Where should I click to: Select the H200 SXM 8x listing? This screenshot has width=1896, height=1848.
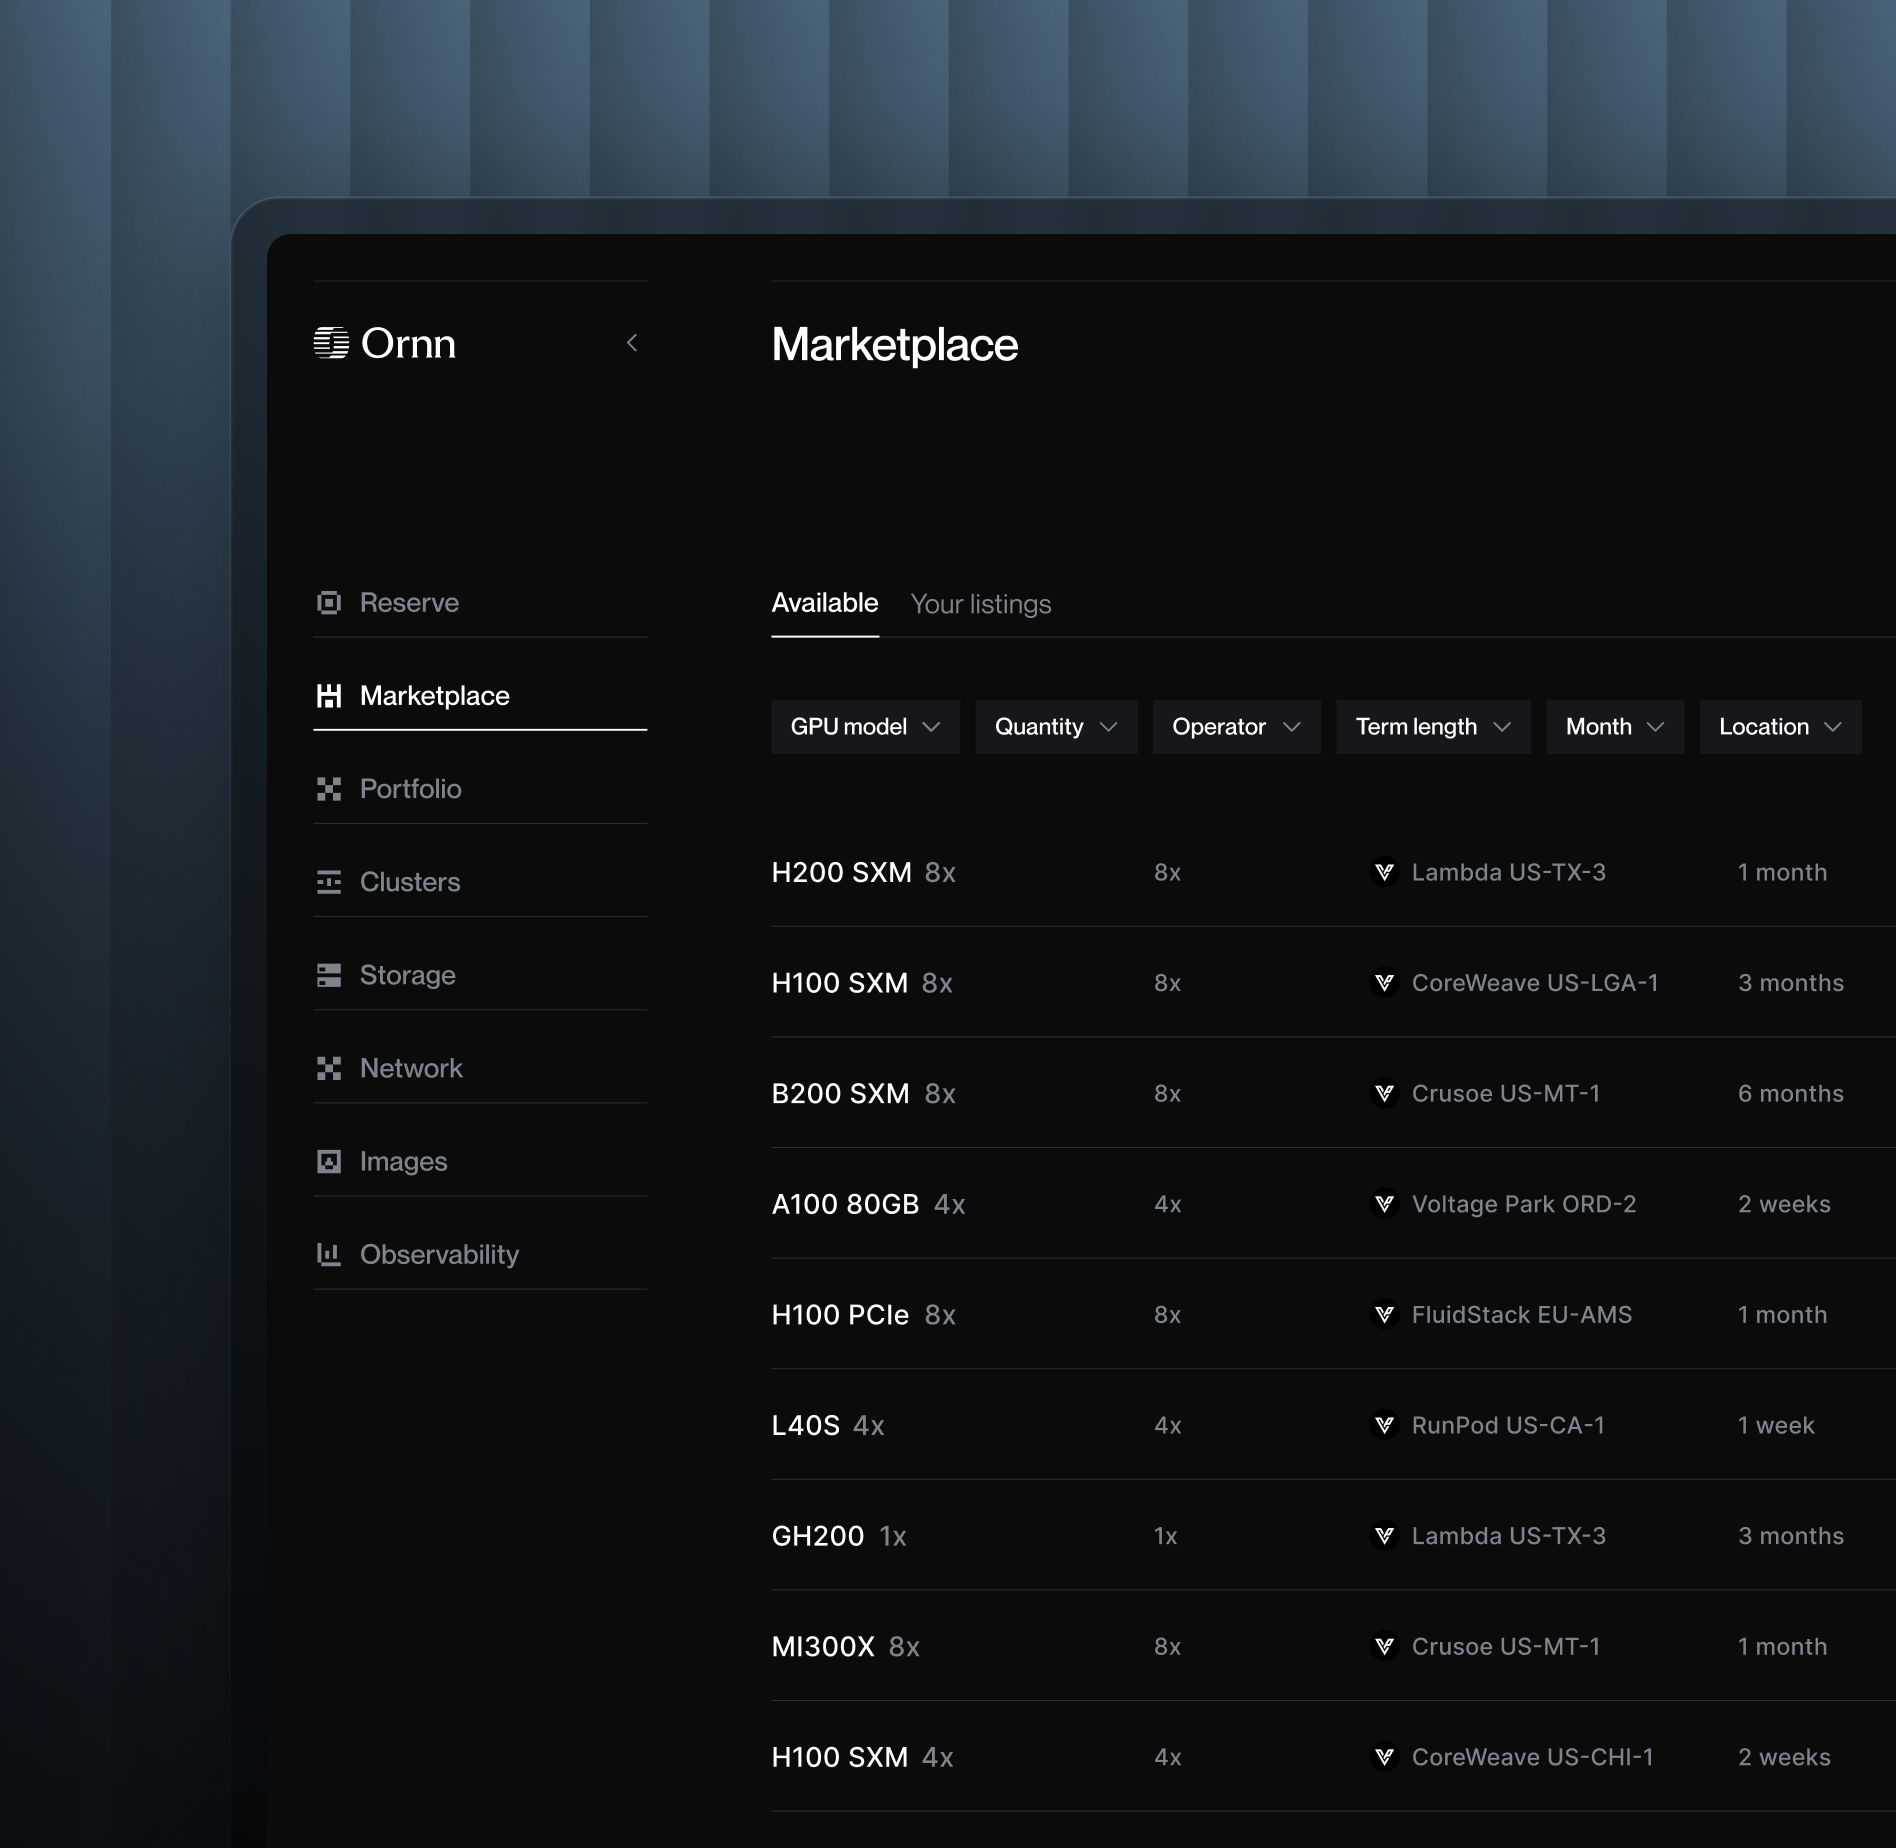click(x=864, y=872)
